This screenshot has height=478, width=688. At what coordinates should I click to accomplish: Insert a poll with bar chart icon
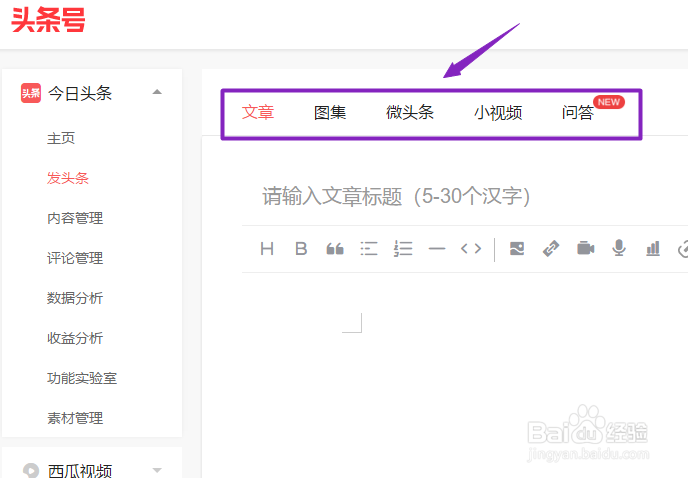pos(653,248)
